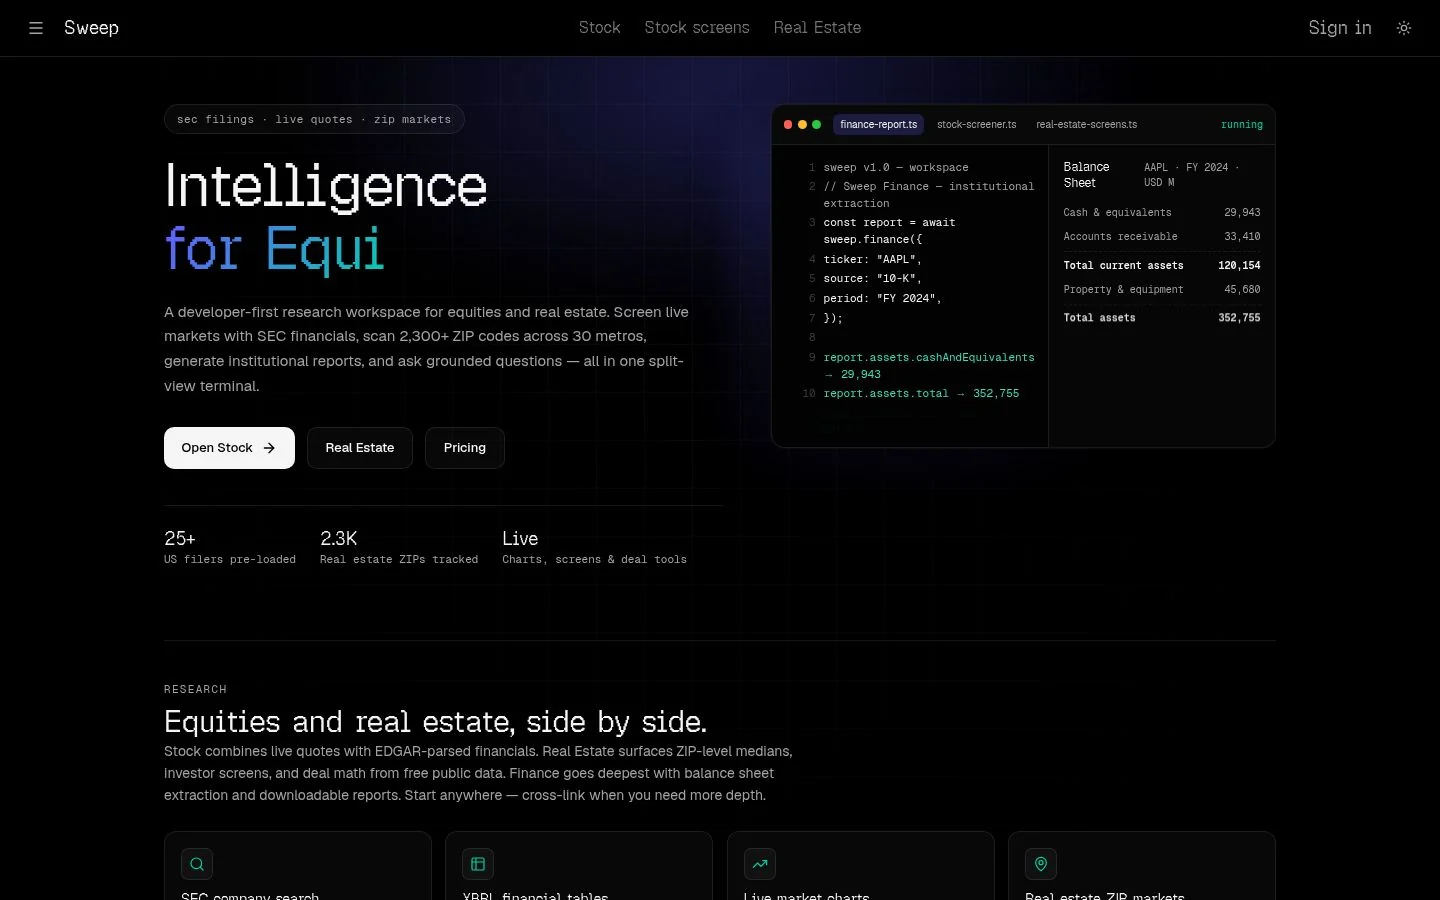Click the value 352,755 in balance sheet
The image size is (1440, 900).
[x=1239, y=318]
